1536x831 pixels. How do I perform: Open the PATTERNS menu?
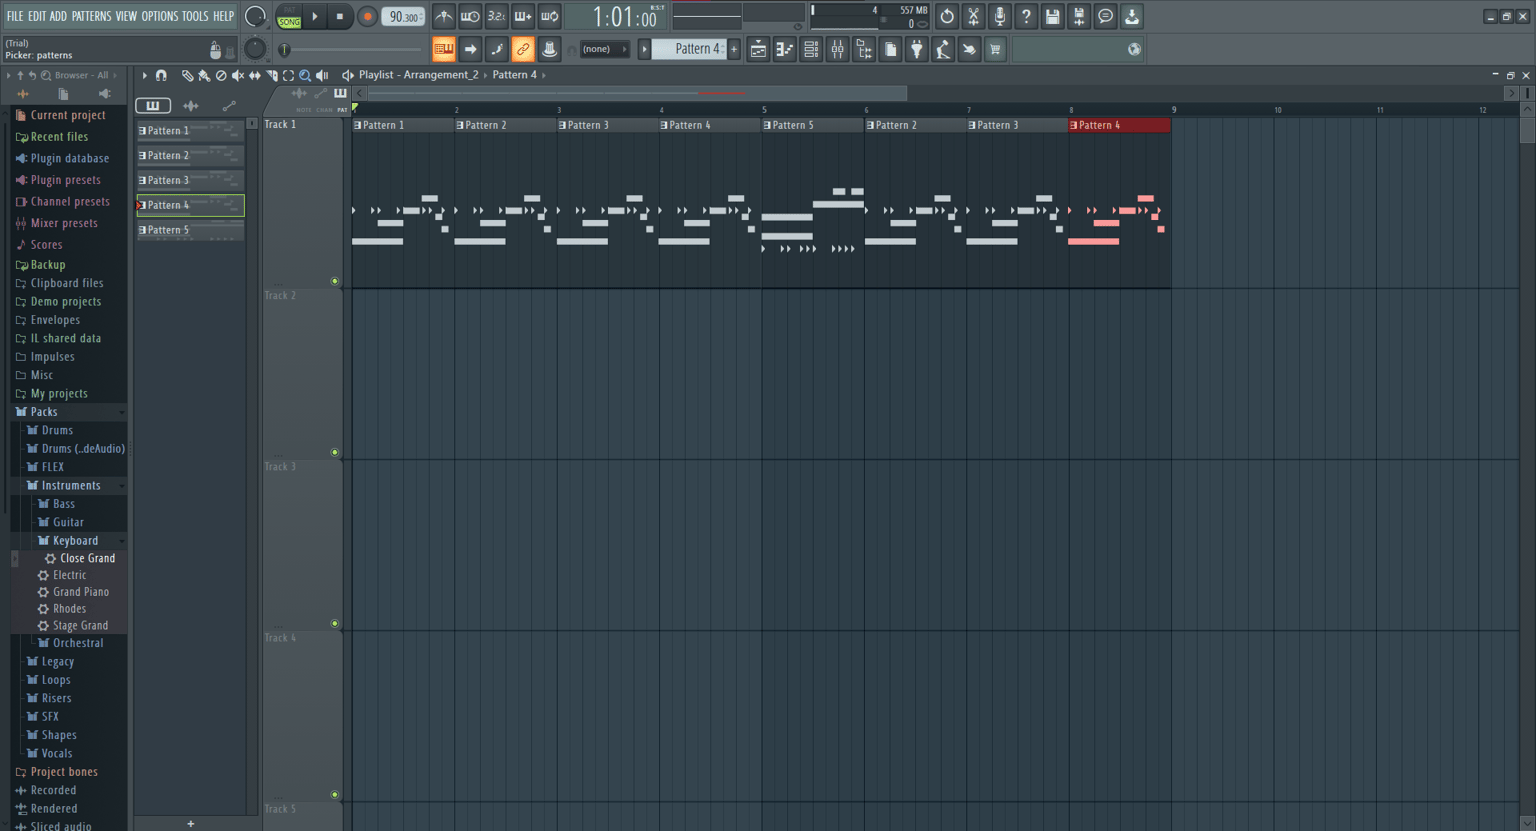point(91,16)
